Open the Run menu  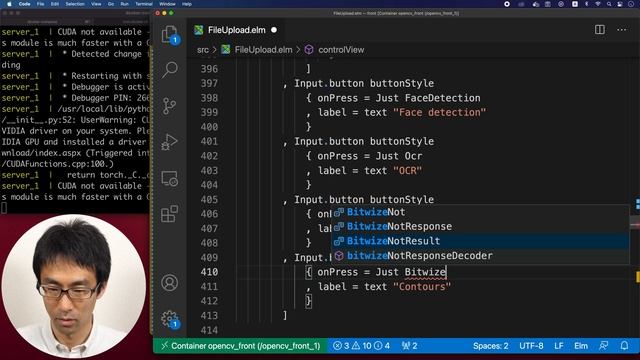click(x=124, y=4)
